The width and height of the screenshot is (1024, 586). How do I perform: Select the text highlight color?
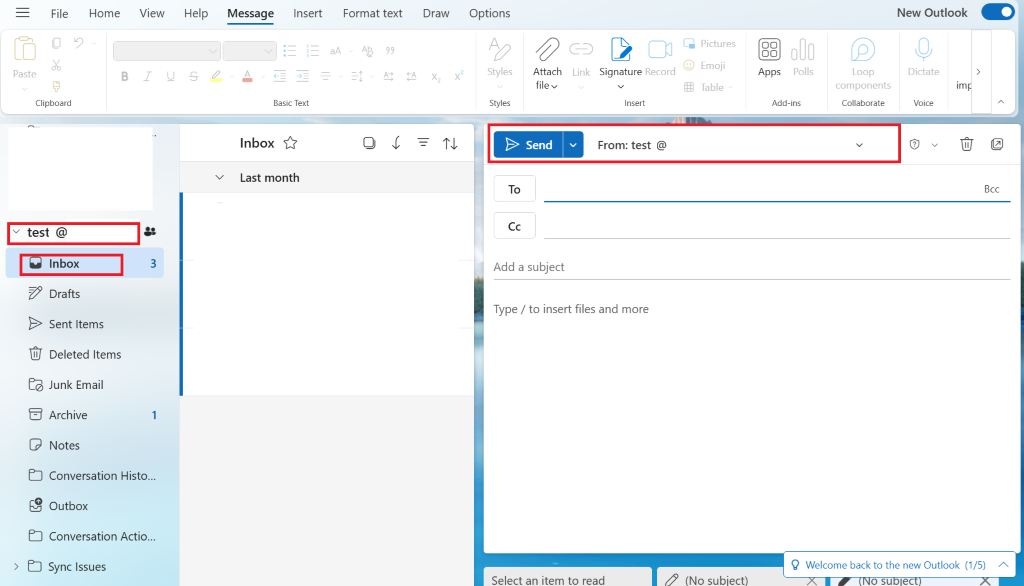pyautogui.click(x=216, y=76)
